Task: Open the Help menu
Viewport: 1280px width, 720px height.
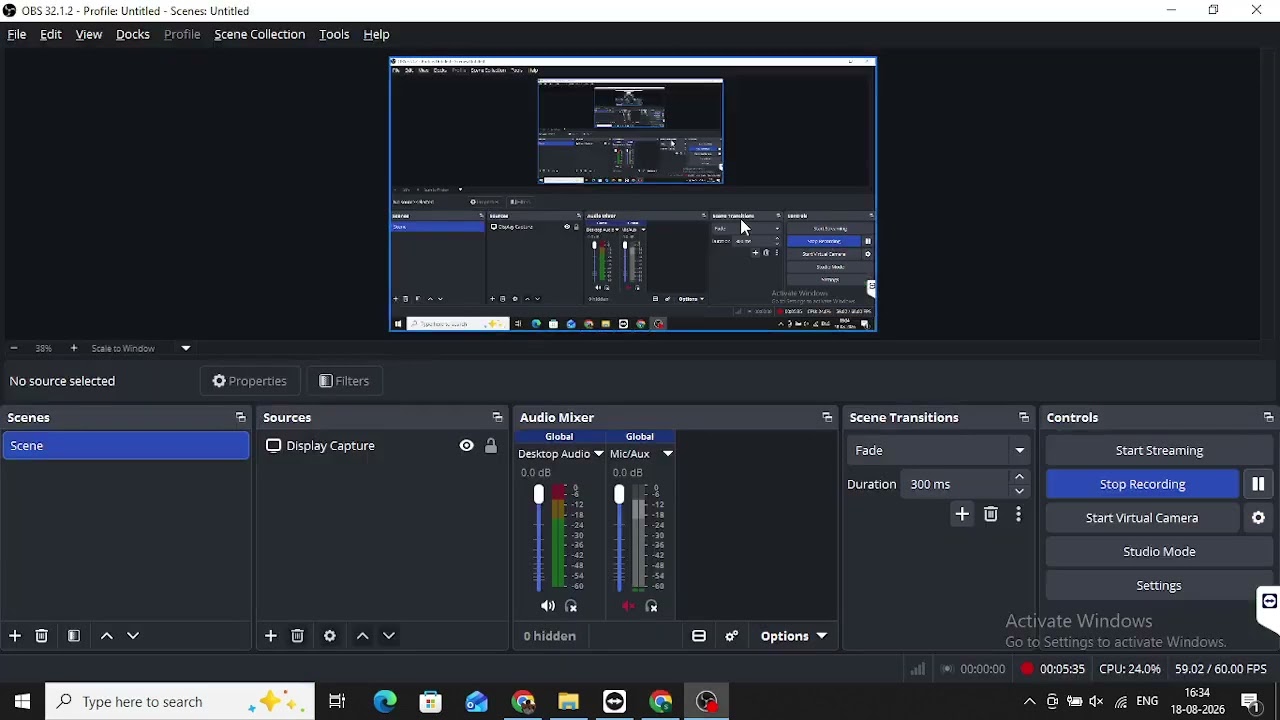Action: point(376,34)
